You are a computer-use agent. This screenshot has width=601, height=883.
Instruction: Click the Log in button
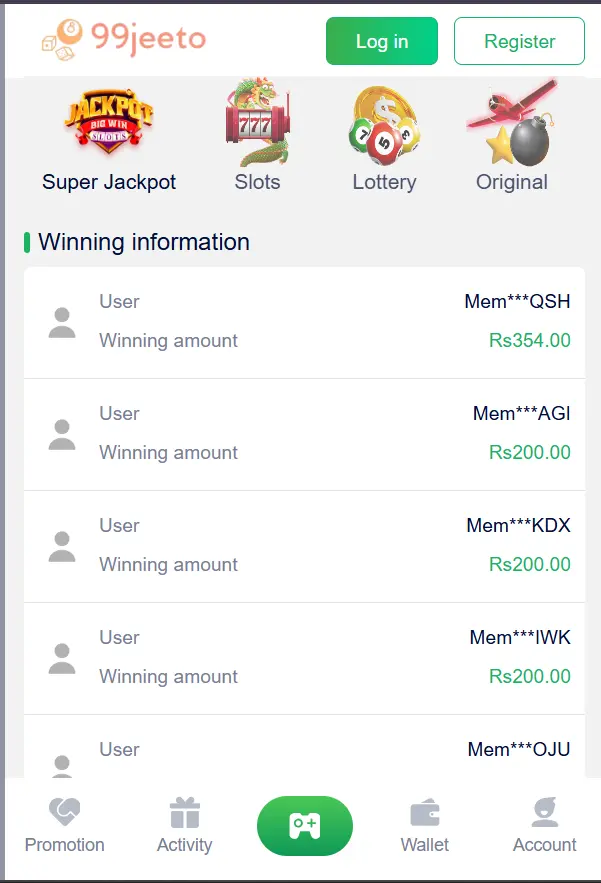tap(382, 41)
